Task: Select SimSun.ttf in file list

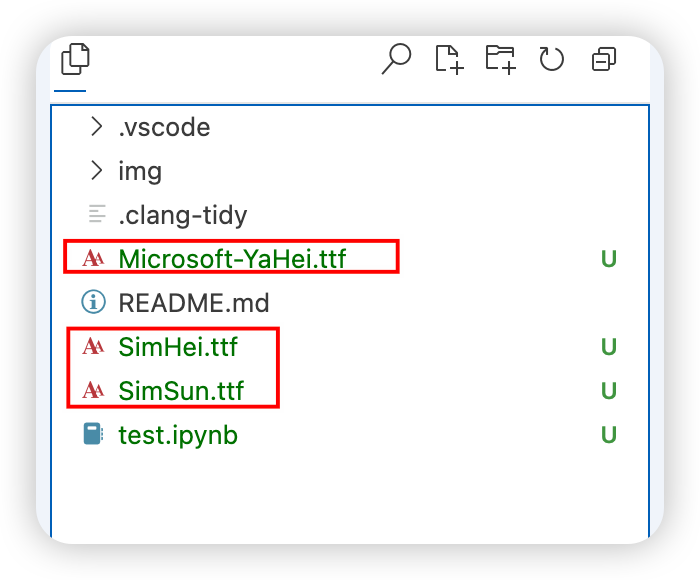Action: (x=181, y=391)
